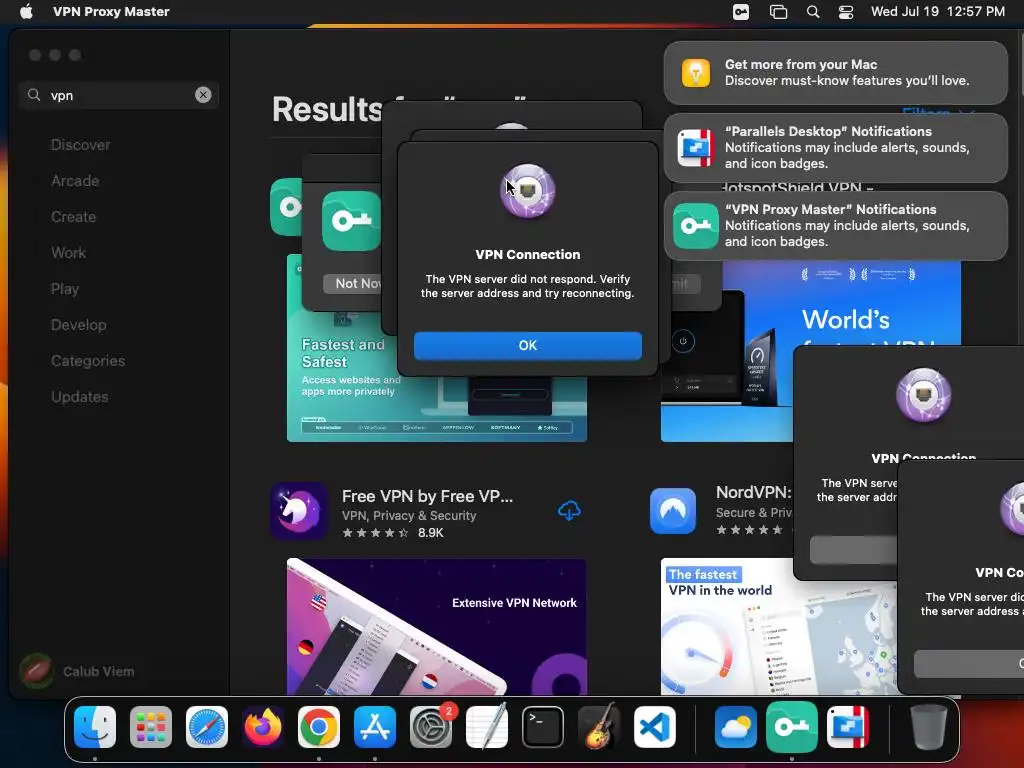
Task: Click the Not Now button
Action: pos(353,283)
